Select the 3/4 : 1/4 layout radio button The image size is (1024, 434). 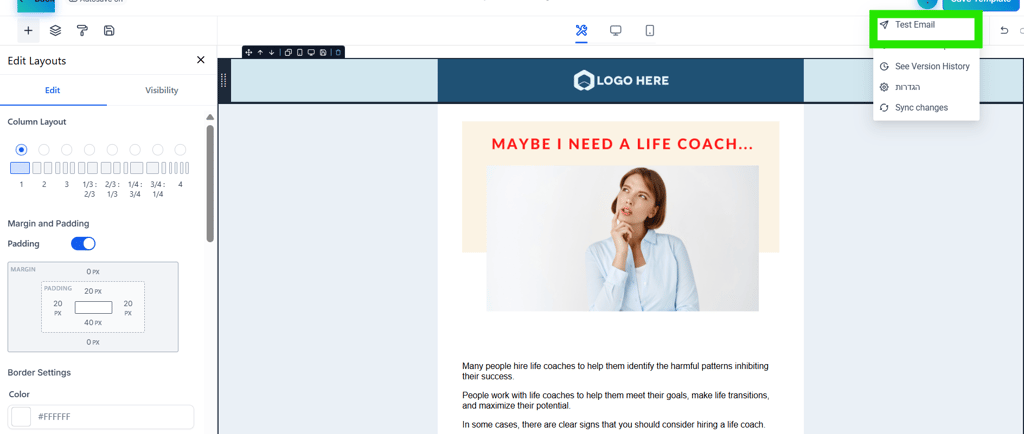157,149
